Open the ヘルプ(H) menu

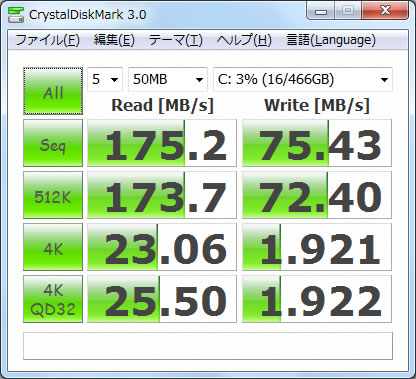tap(244, 40)
